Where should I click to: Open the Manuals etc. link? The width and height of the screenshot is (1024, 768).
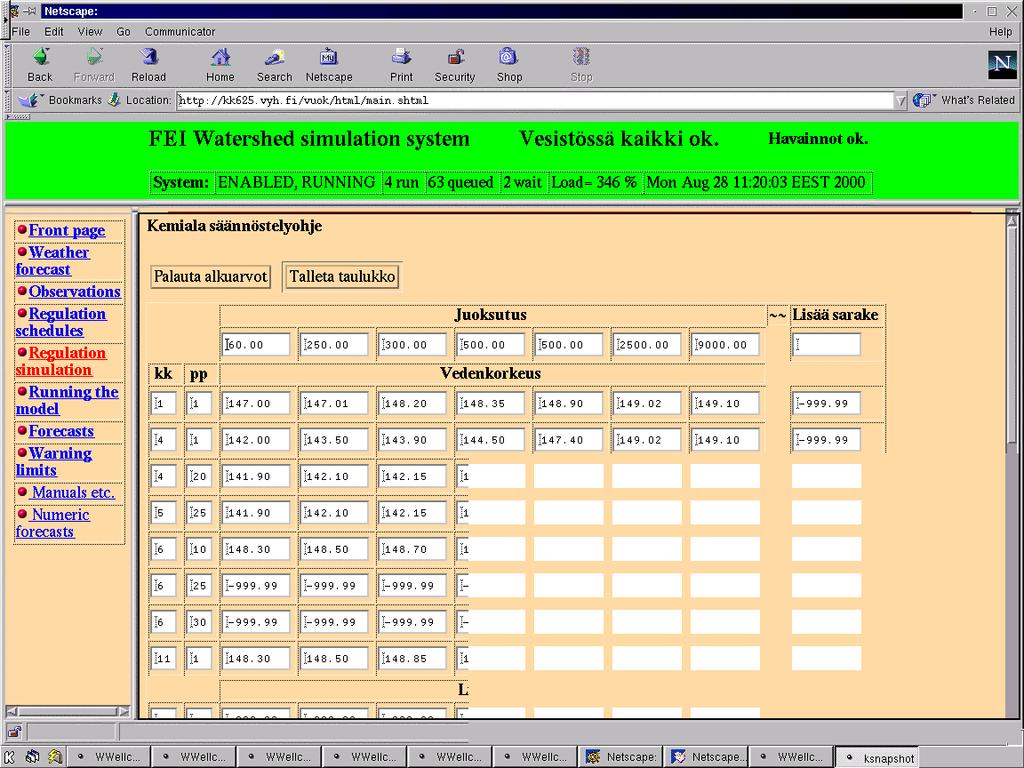73,492
